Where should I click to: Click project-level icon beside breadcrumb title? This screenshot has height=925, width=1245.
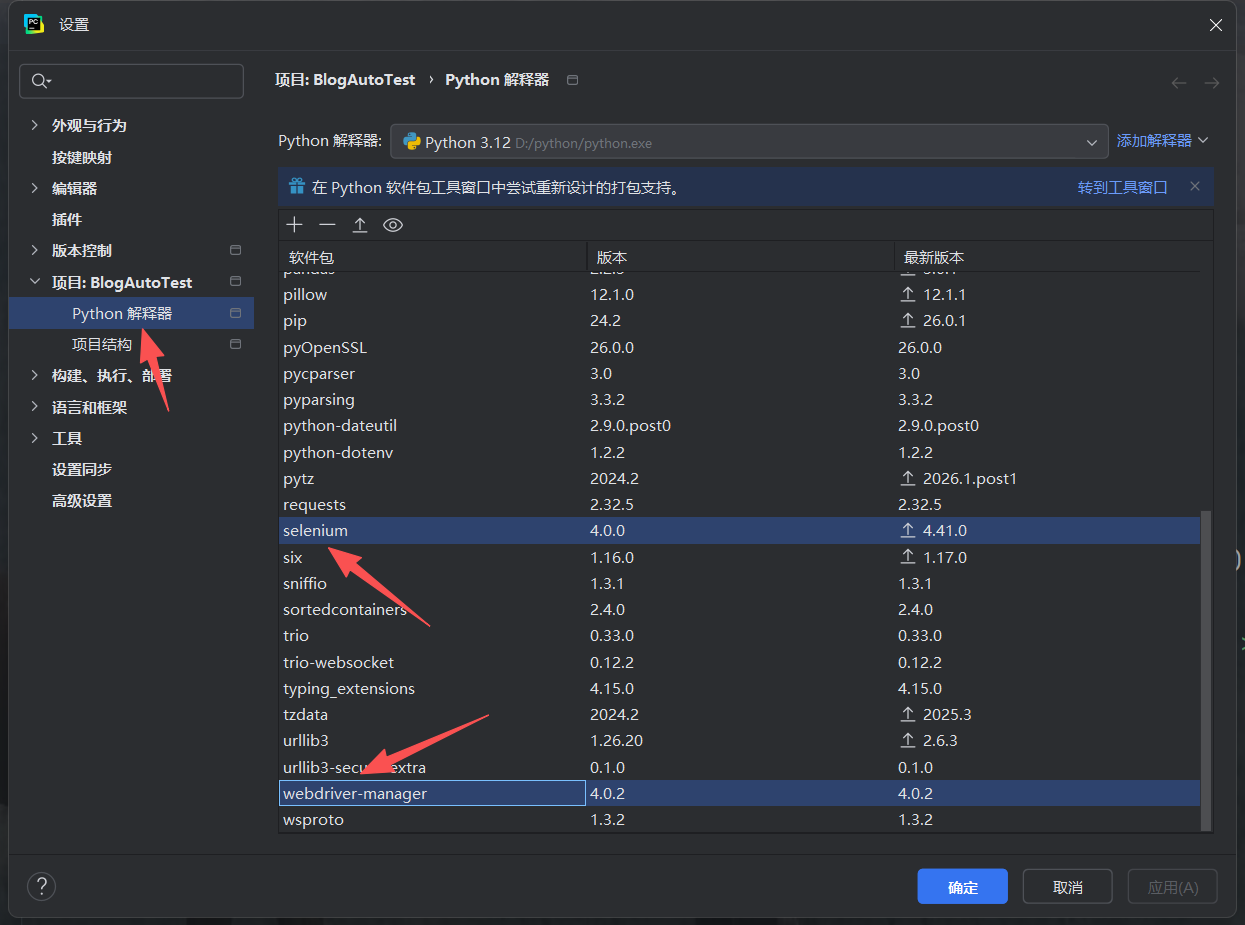click(572, 80)
